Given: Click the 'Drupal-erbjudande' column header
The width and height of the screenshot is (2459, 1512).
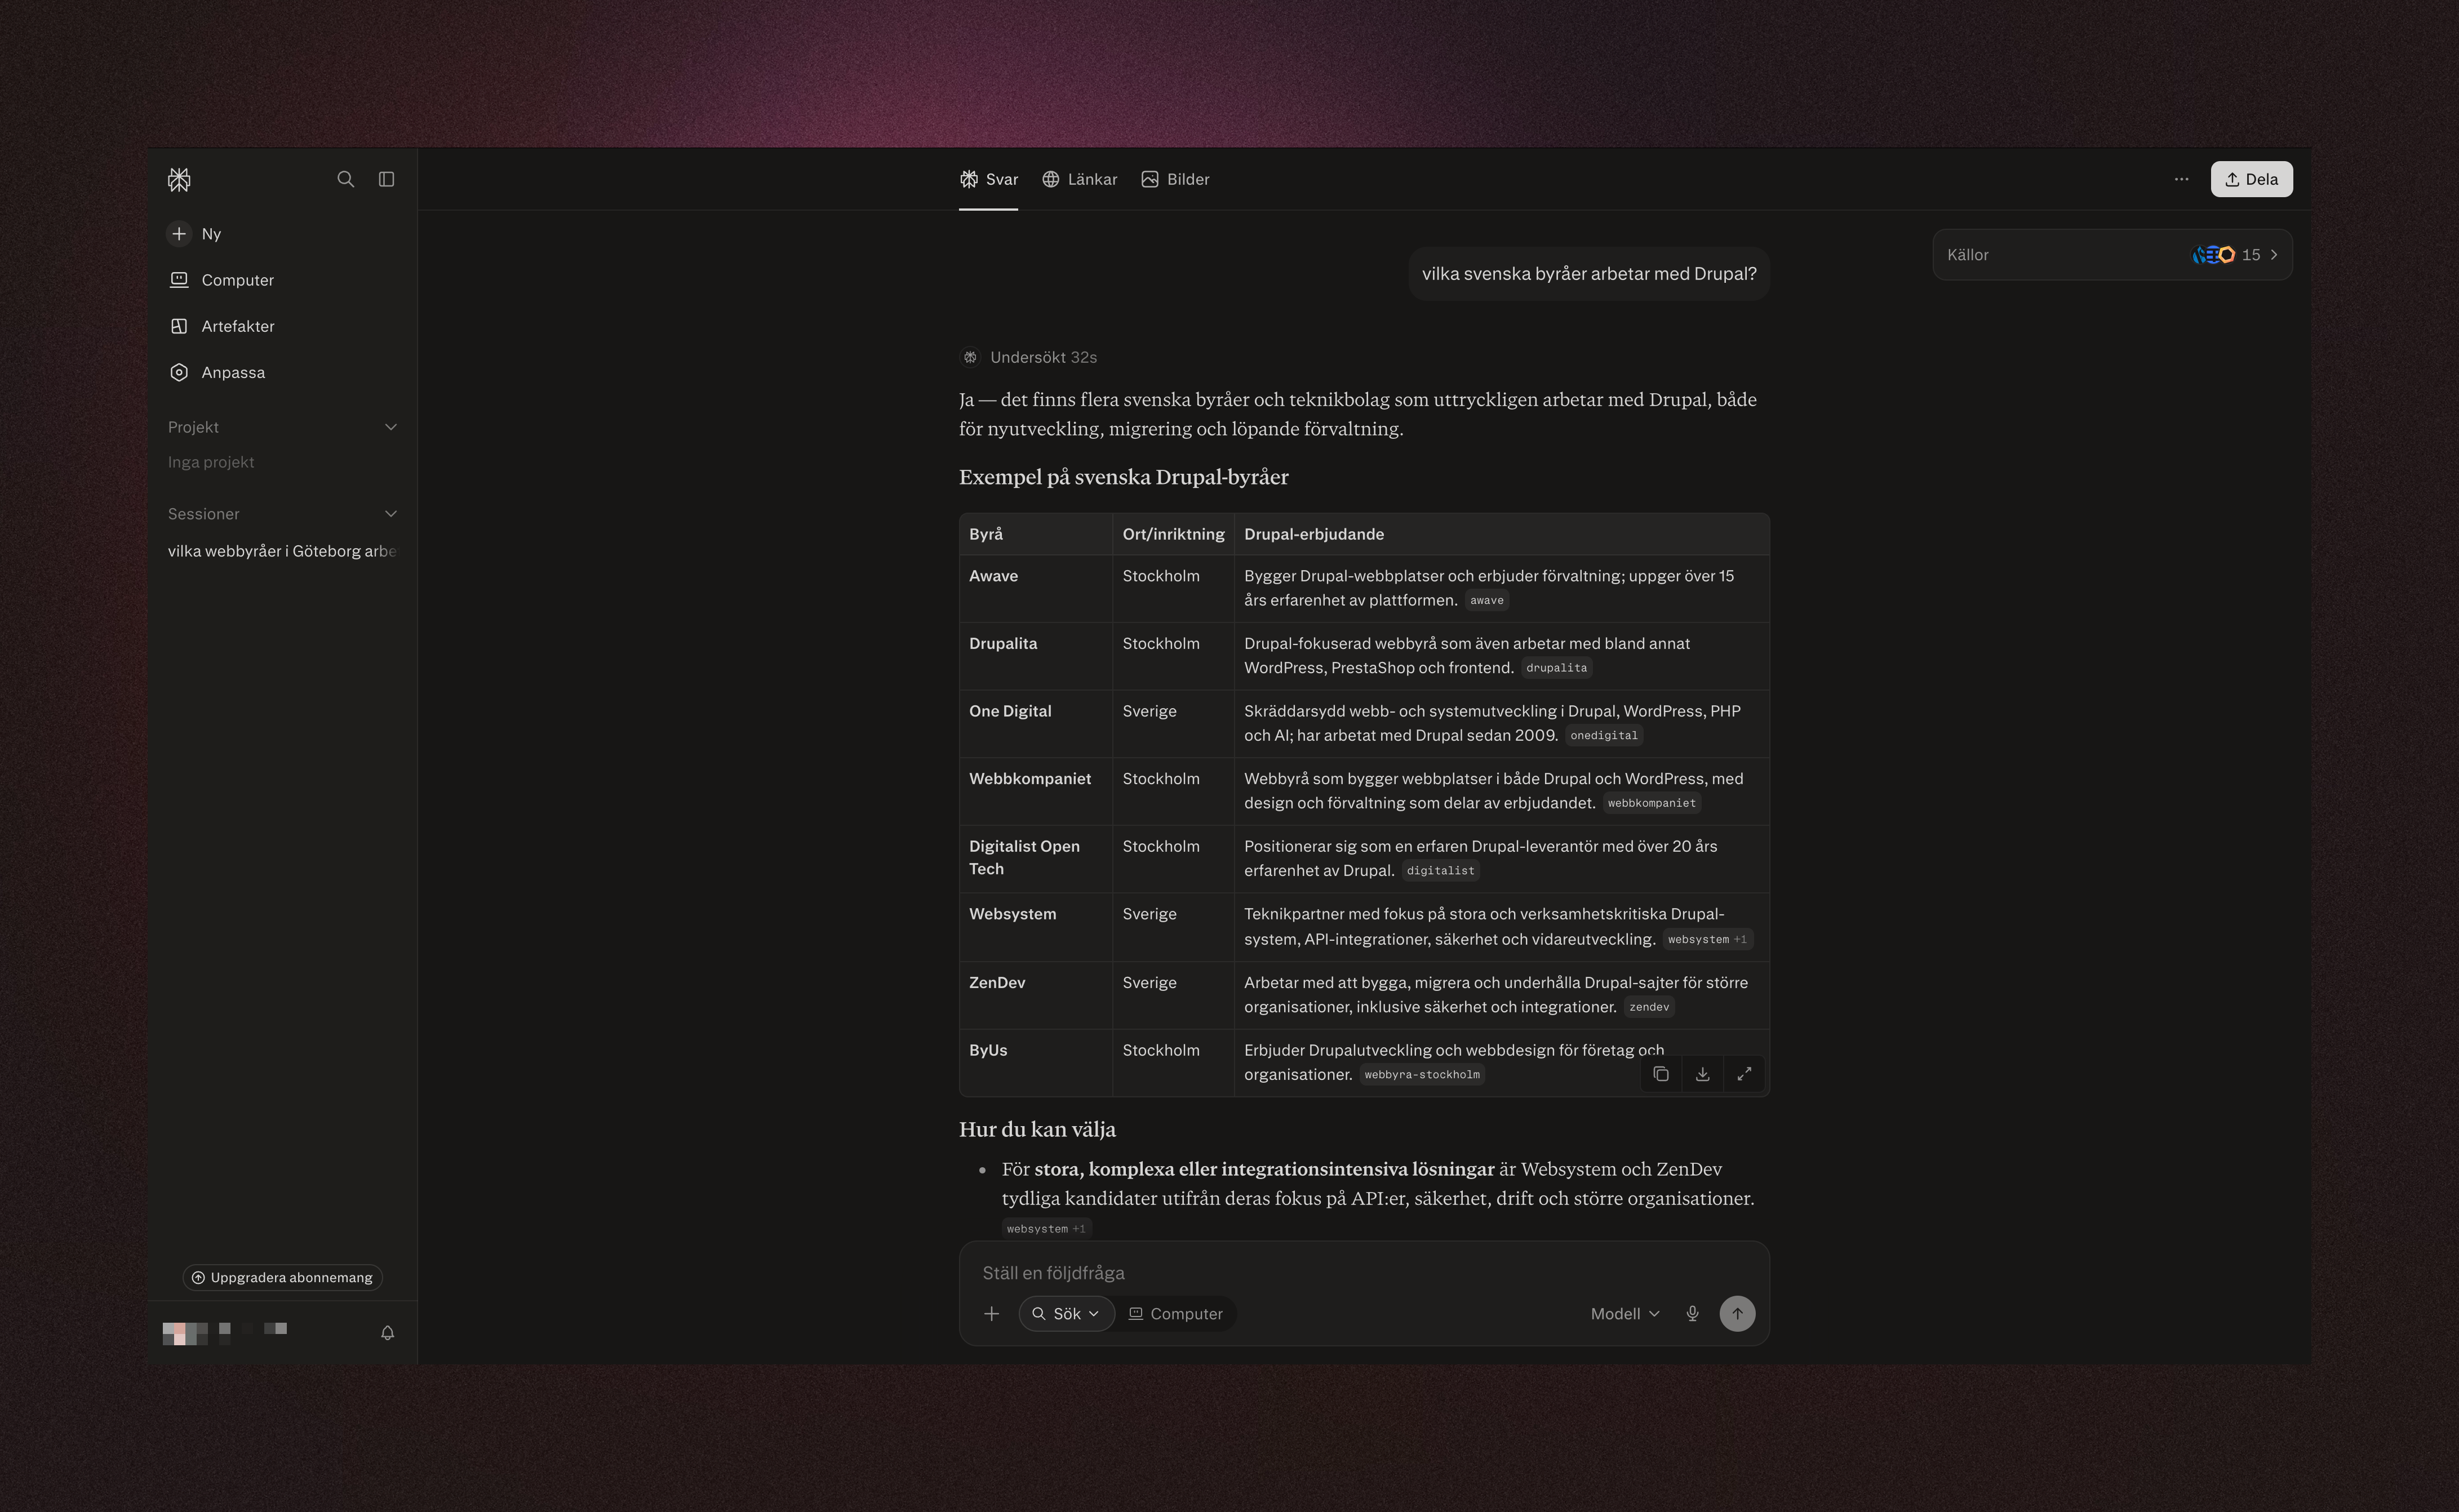Looking at the screenshot, I should pyautogui.click(x=1502, y=534).
